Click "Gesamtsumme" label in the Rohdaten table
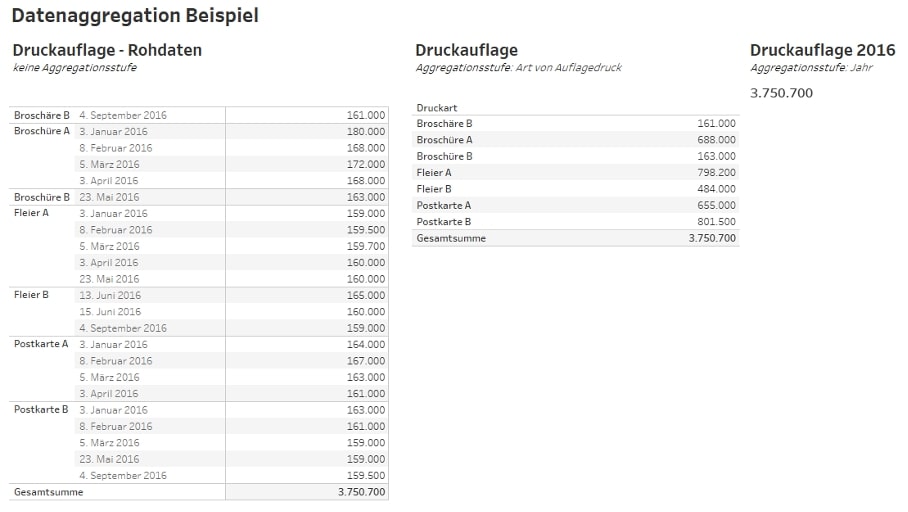The width and height of the screenshot is (908, 512). pyautogui.click(x=48, y=492)
